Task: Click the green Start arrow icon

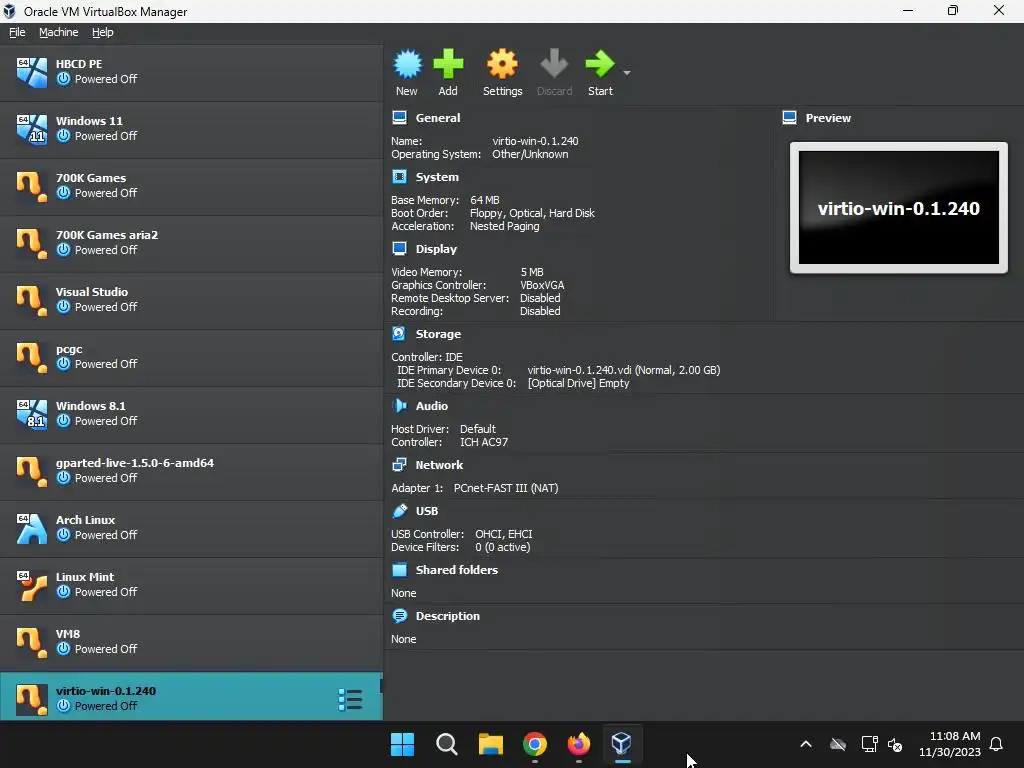Action: click(x=600, y=64)
